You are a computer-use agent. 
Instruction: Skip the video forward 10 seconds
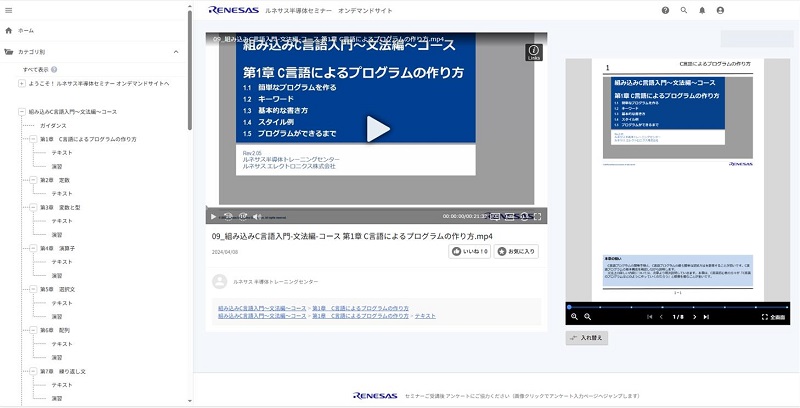(x=243, y=217)
